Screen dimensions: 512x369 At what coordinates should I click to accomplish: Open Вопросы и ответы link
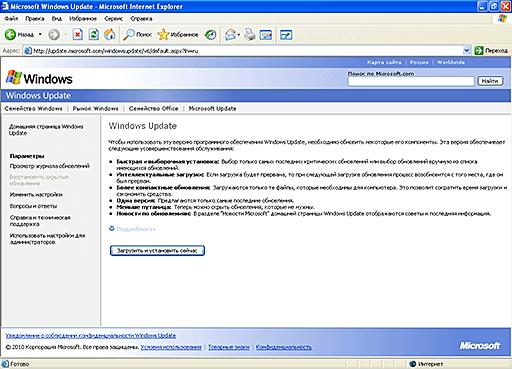33,206
